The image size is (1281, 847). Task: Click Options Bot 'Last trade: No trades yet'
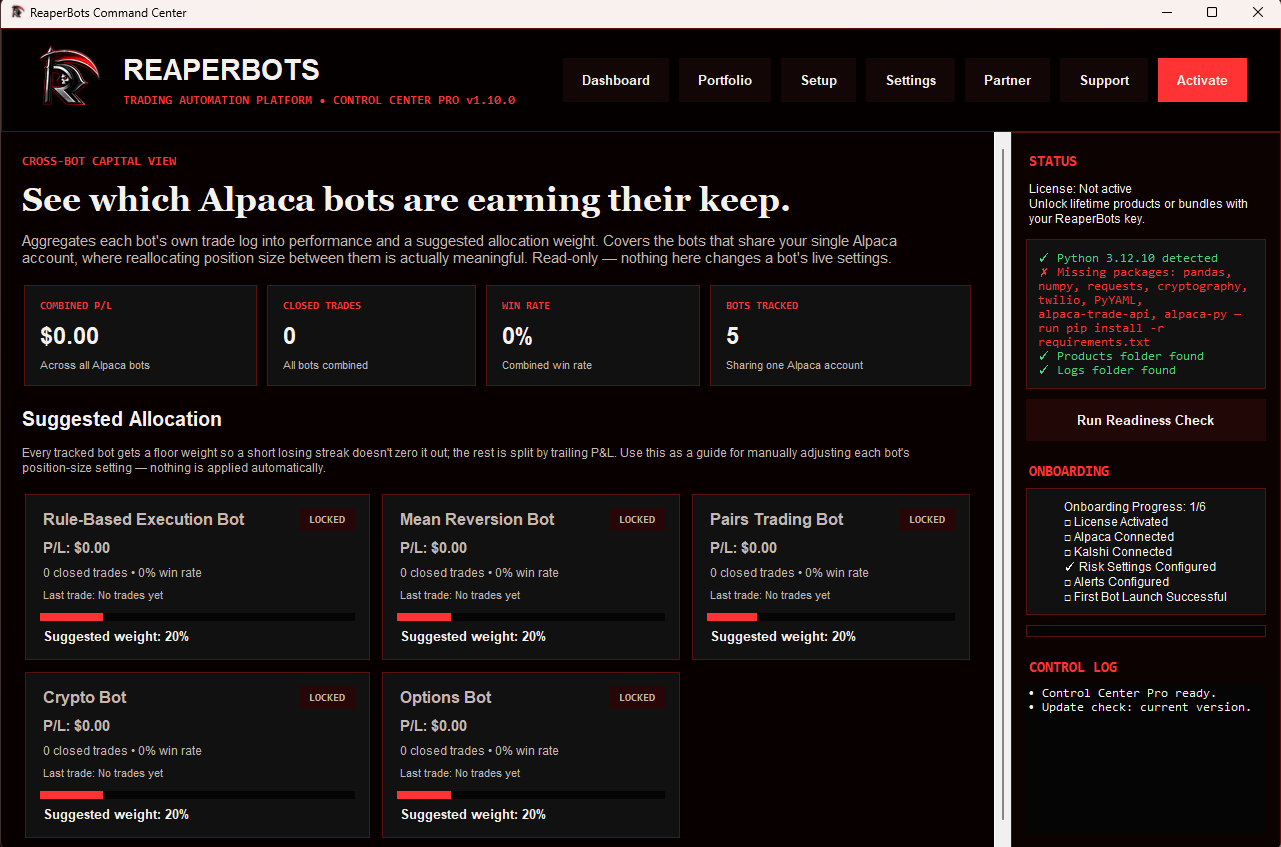[460, 773]
